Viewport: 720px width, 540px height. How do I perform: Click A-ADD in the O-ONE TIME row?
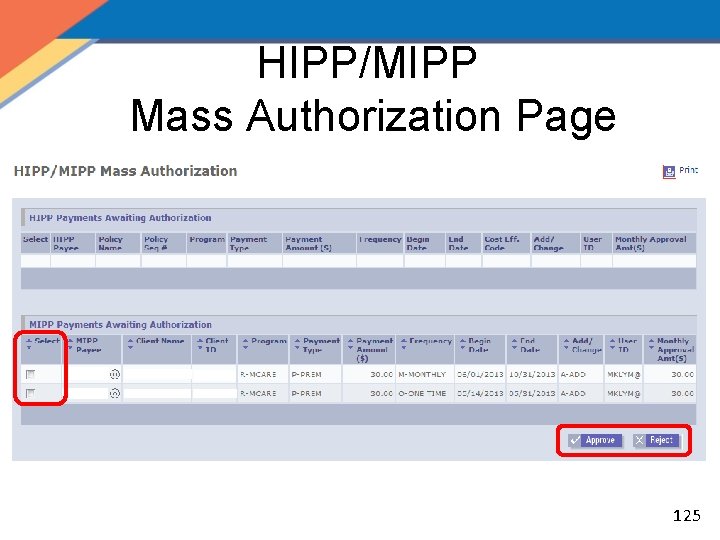[573, 394]
